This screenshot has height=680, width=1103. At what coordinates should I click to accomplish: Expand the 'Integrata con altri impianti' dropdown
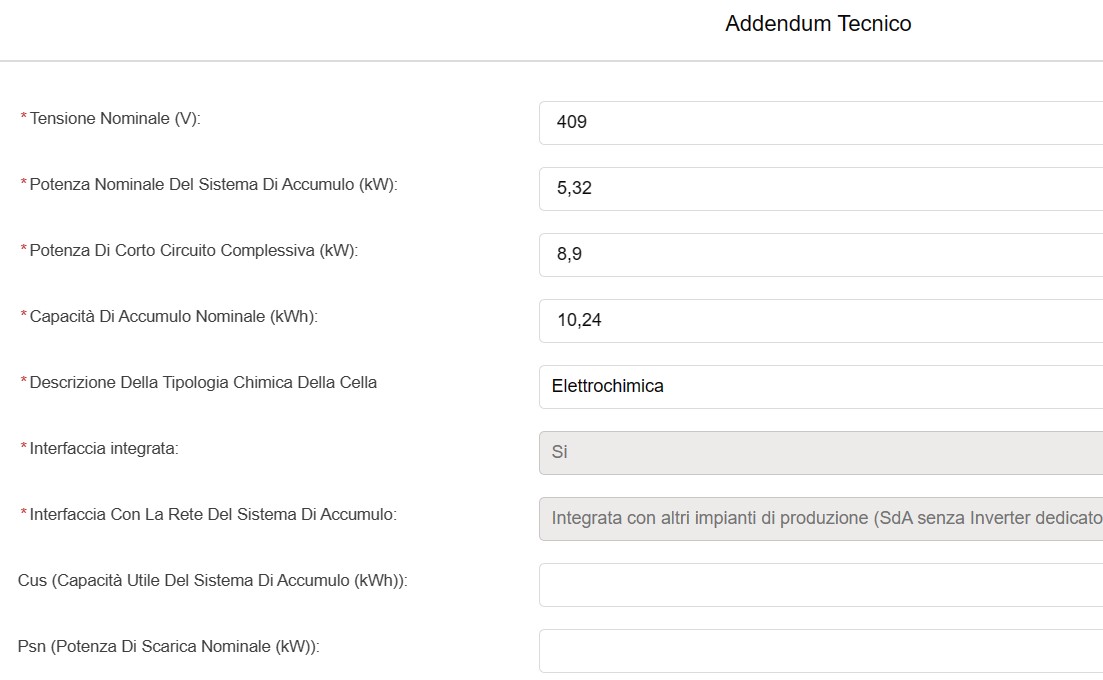pos(820,518)
